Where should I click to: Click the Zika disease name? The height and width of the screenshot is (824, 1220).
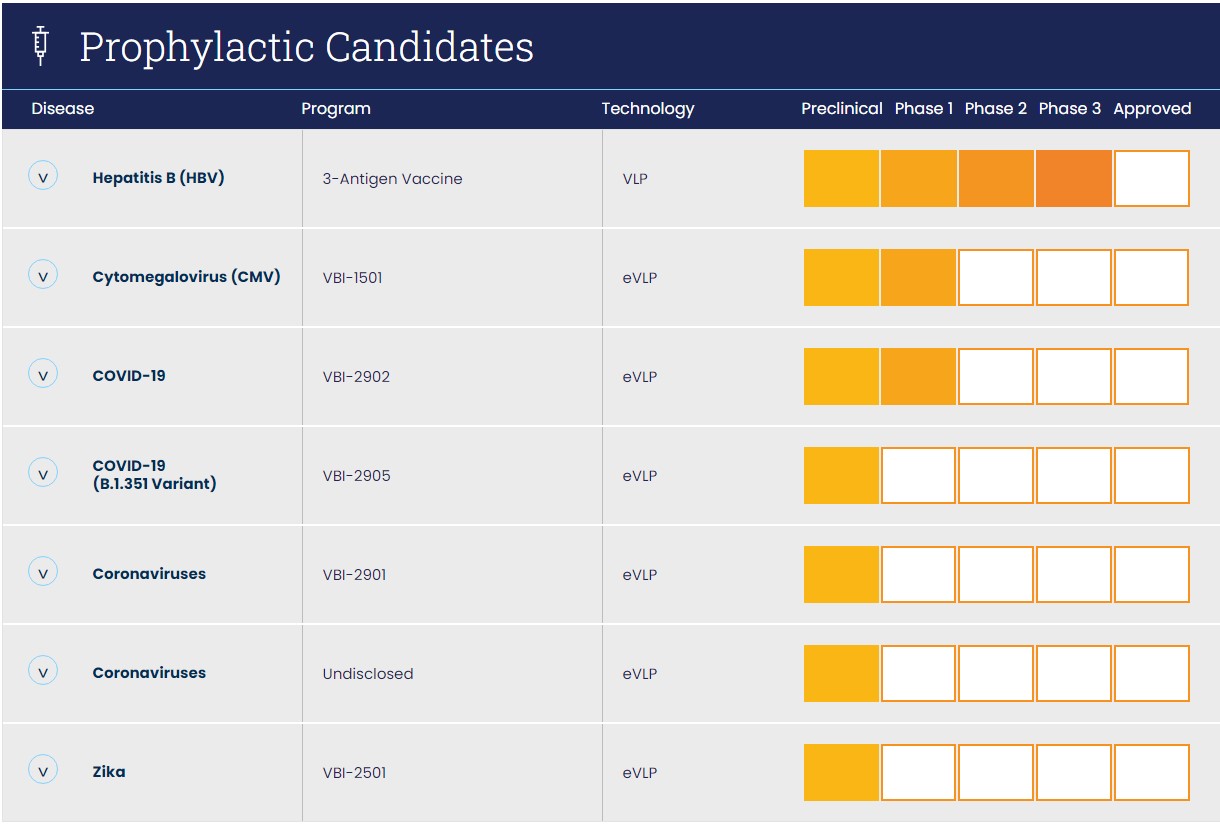pos(109,772)
